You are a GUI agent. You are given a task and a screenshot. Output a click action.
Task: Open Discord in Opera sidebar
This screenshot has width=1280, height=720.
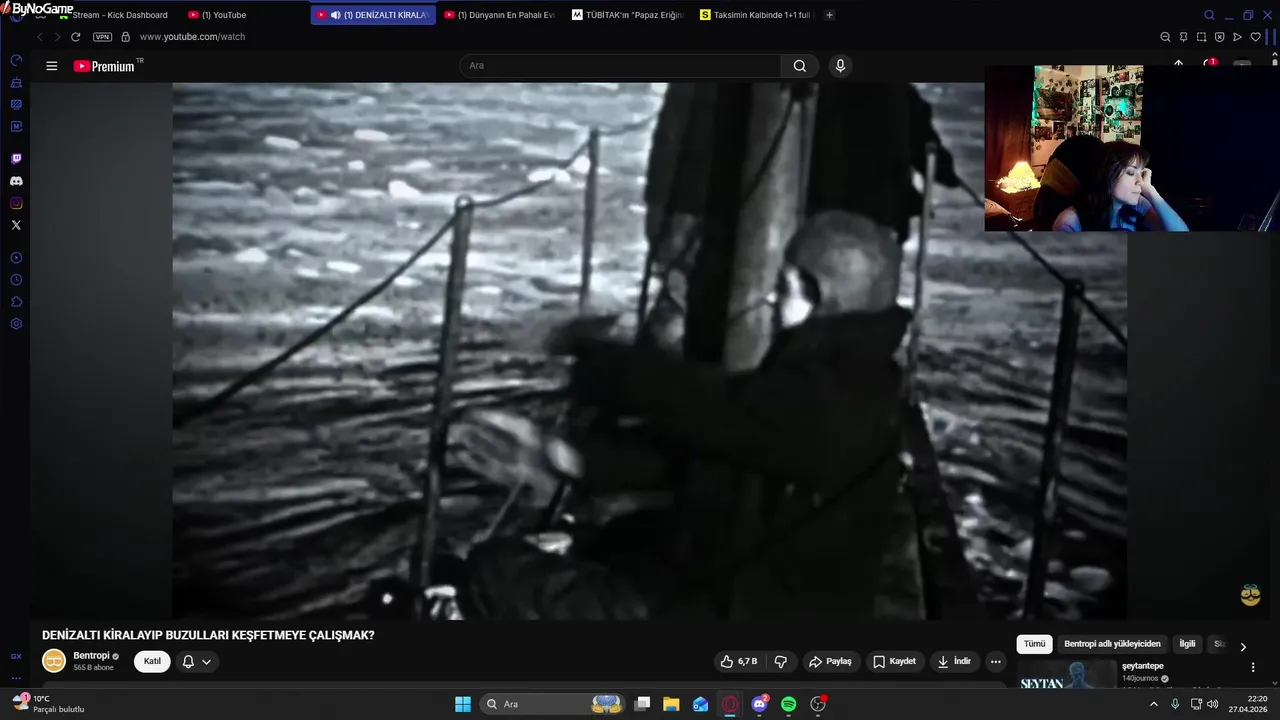coord(16,181)
